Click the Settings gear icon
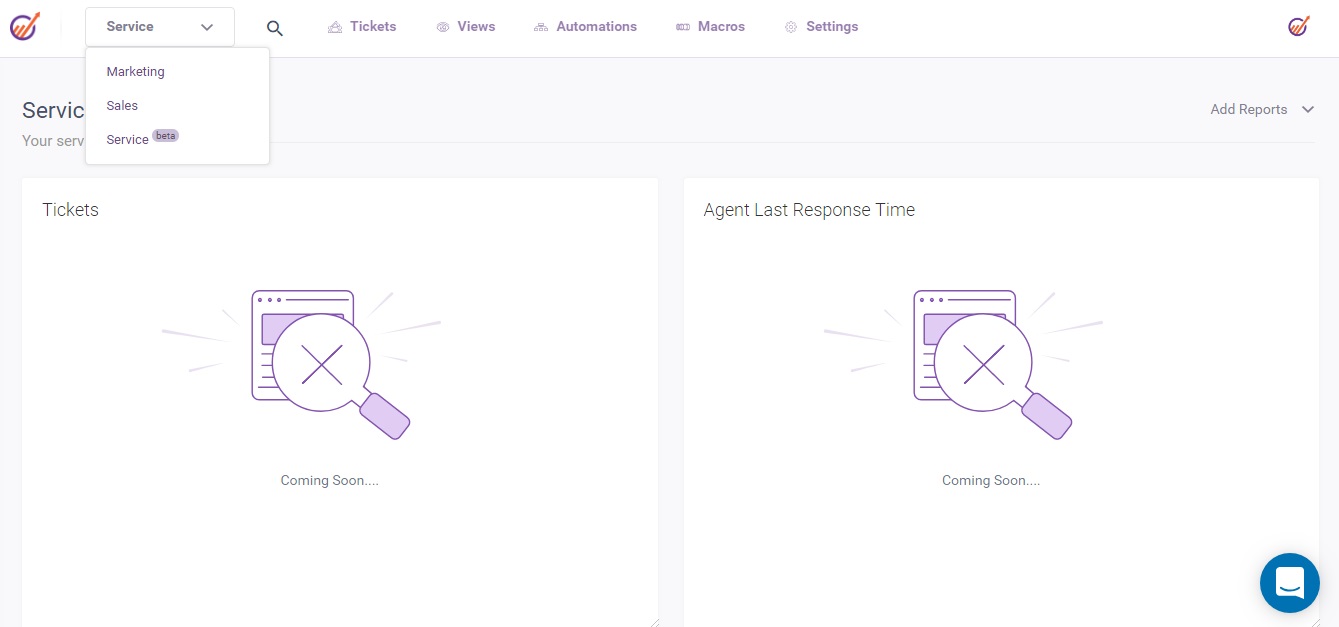 791,27
